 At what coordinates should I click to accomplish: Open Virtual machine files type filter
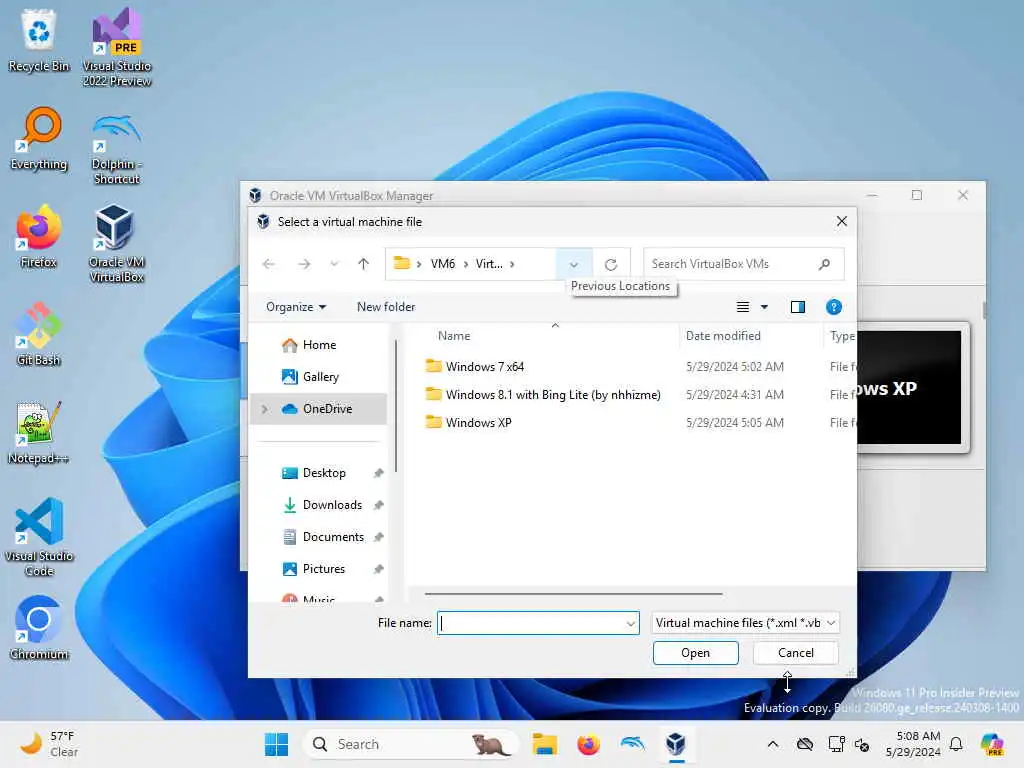click(745, 623)
